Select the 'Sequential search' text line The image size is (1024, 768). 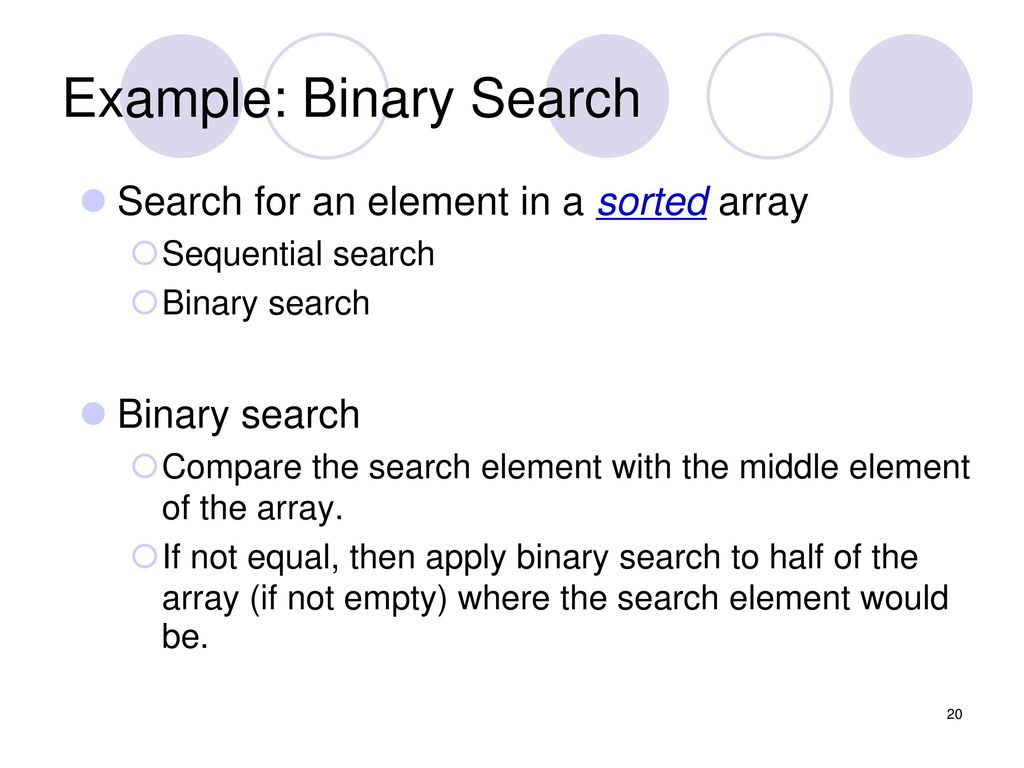tap(298, 253)
